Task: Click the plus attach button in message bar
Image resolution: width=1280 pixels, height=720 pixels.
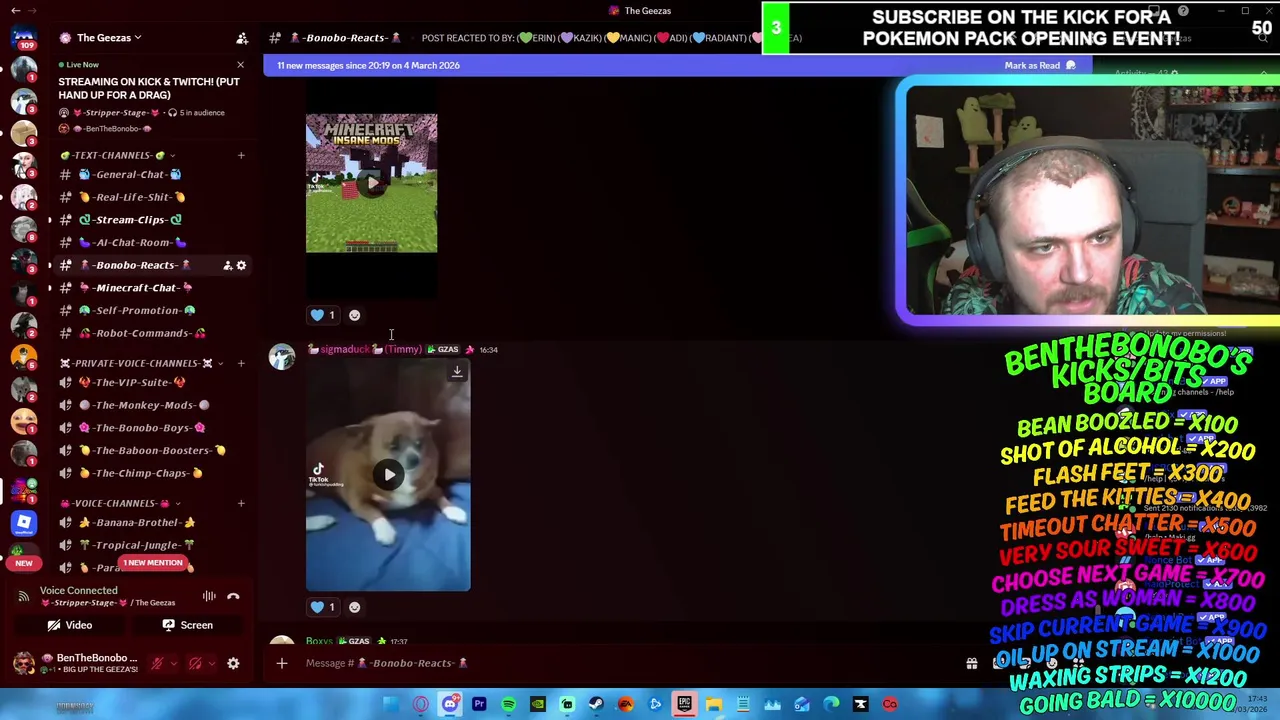Action: click(282, 663)
